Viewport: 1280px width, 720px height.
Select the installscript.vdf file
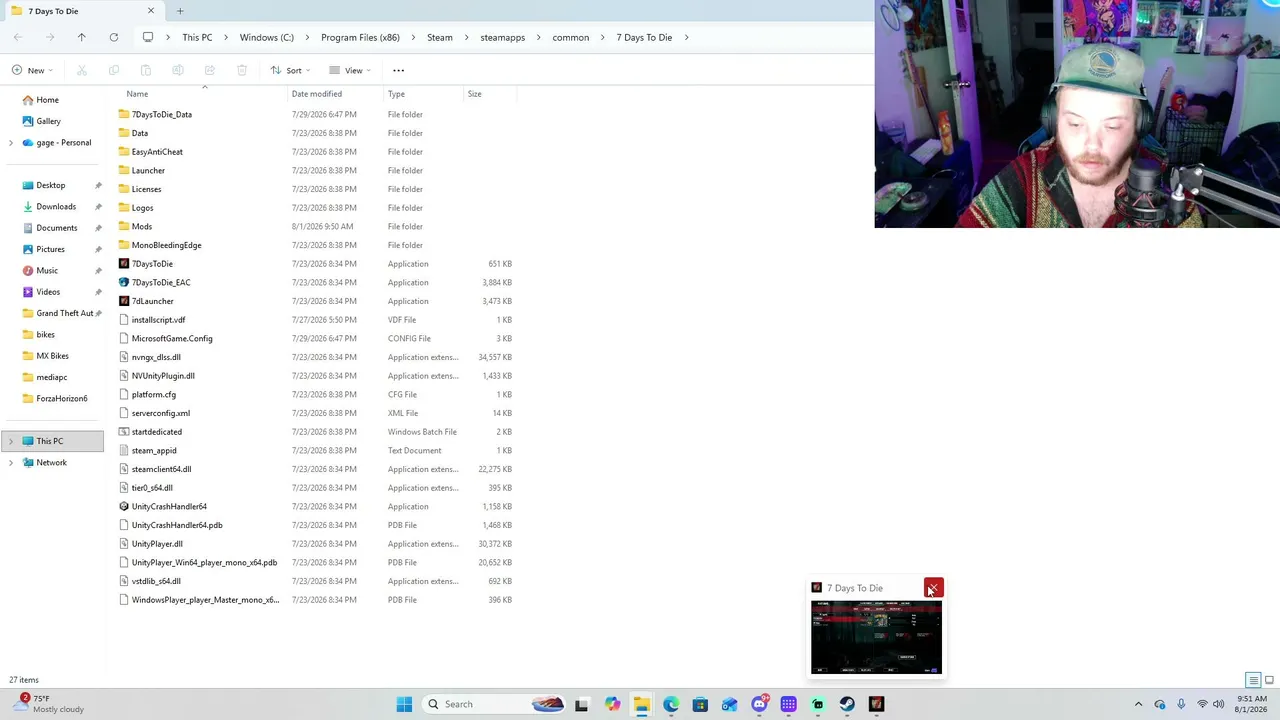[x=315, y=320]
